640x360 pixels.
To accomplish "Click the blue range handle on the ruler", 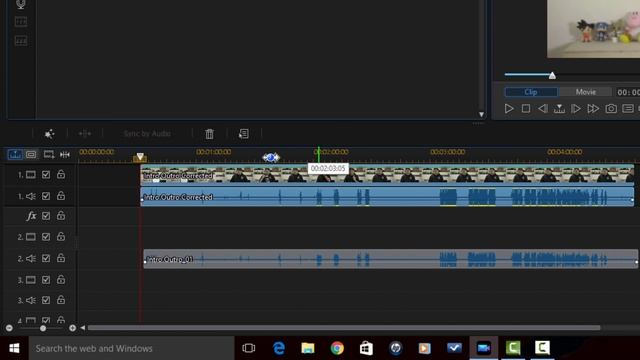I will coord(271,157).
